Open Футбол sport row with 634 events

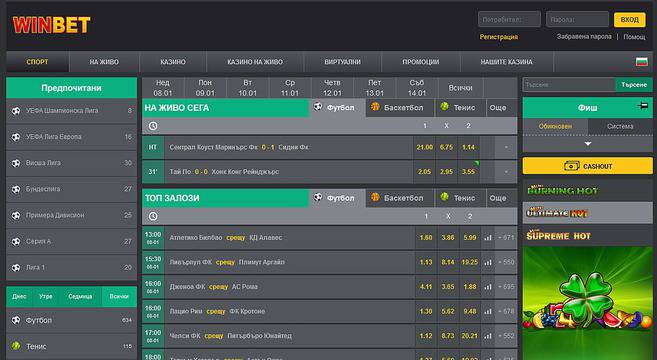72,321
